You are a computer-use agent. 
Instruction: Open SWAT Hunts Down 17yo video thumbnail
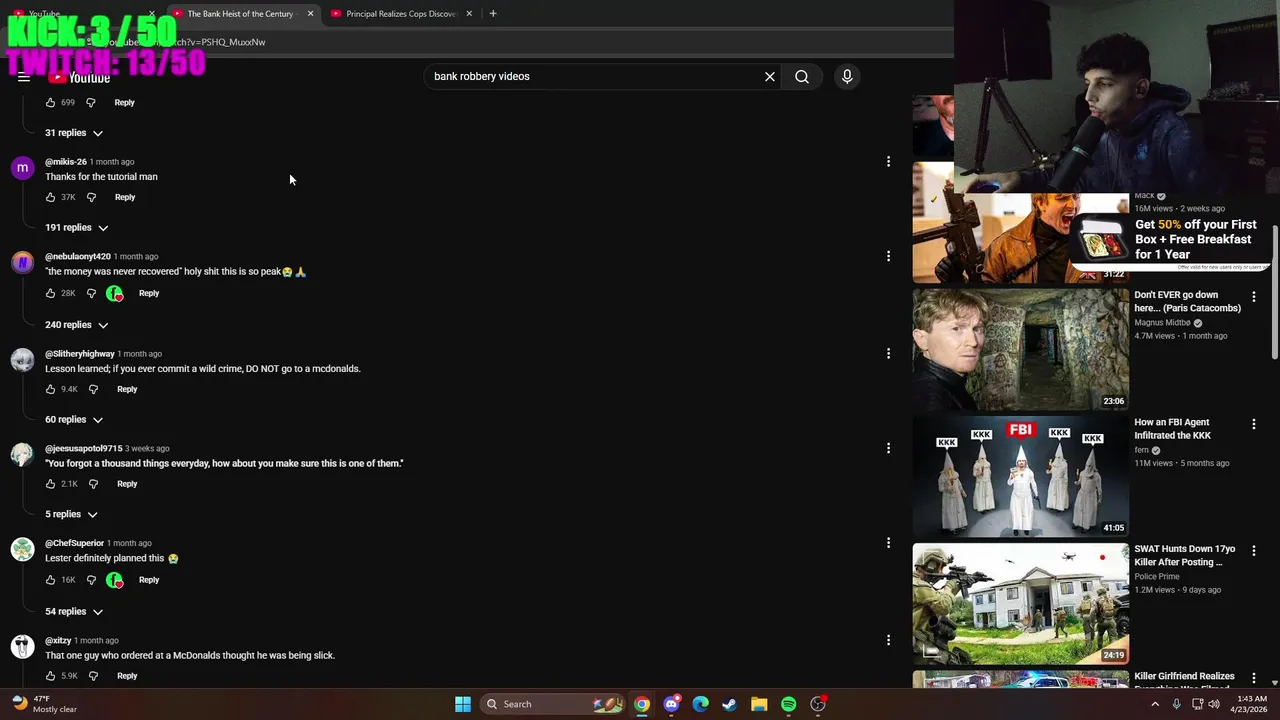1020,604
